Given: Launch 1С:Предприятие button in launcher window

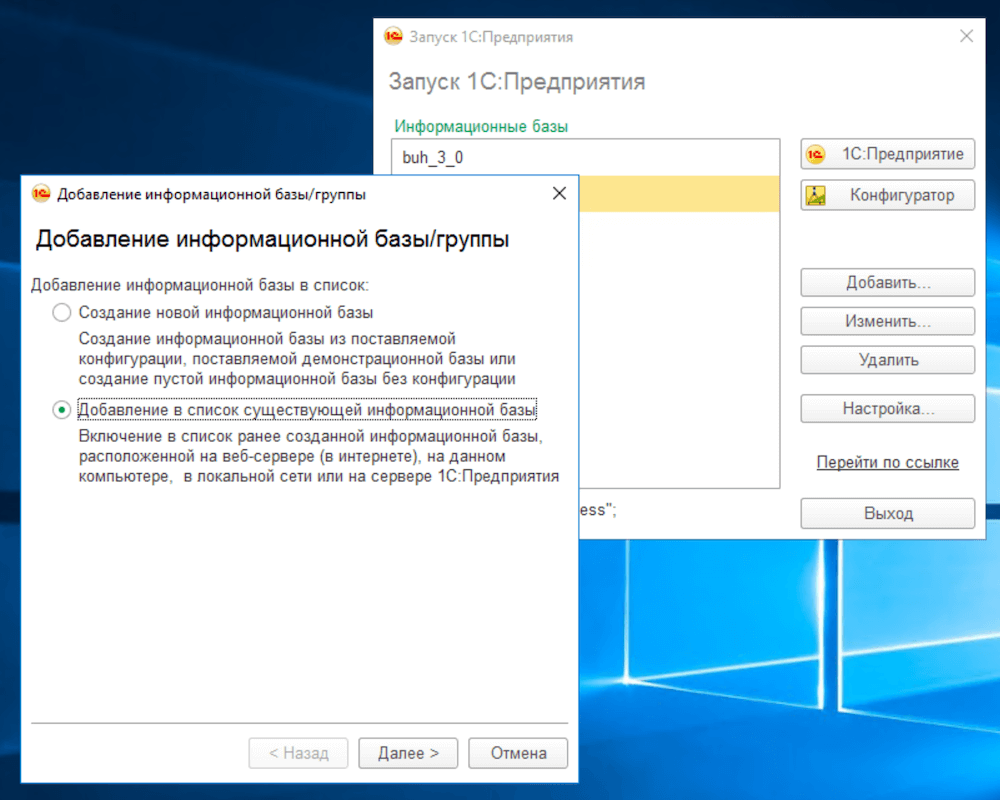Looking at the screenshot, I should click(888, 154).
